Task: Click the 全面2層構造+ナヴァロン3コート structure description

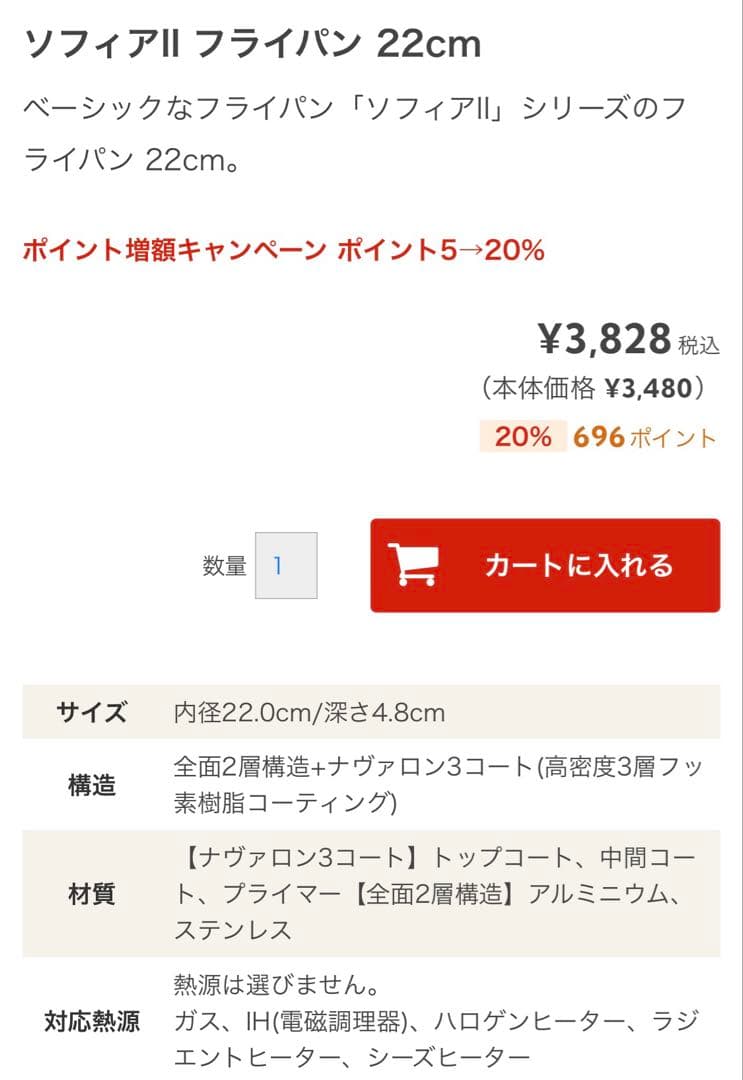Action: pos(437,785)
